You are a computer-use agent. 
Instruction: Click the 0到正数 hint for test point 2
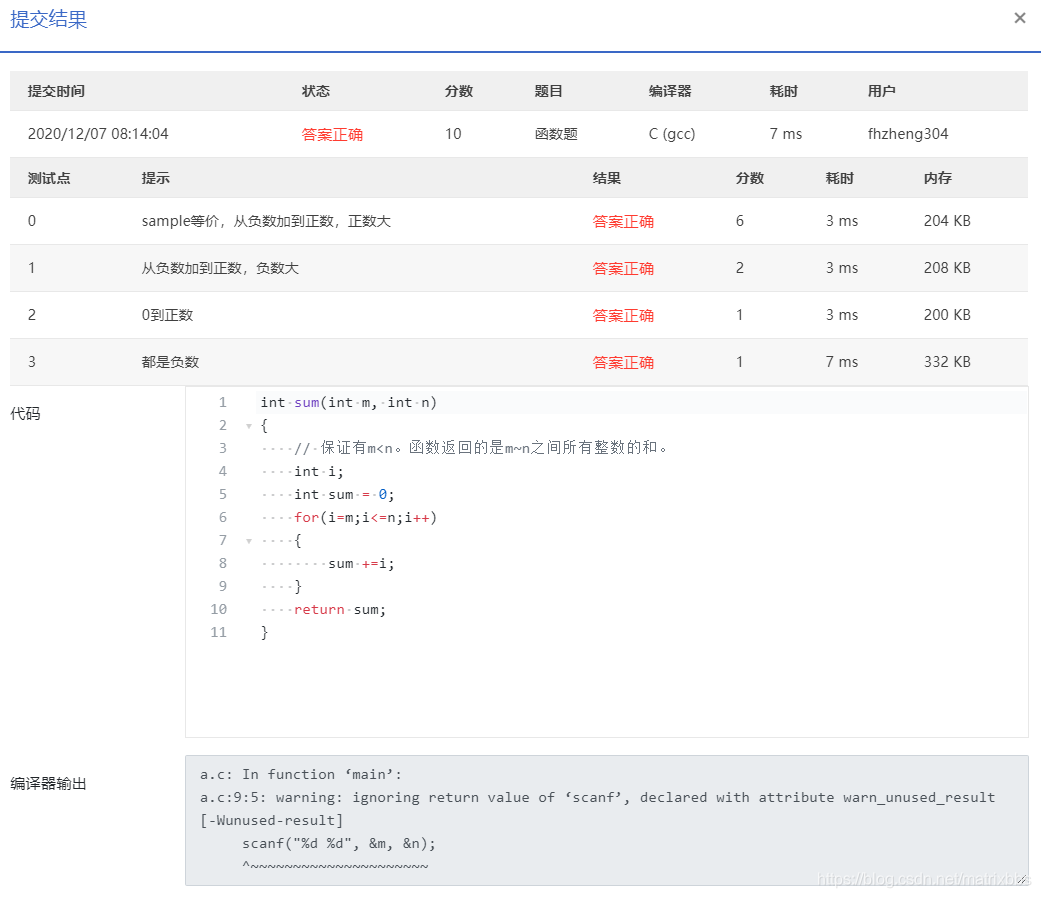pos(168,314)
